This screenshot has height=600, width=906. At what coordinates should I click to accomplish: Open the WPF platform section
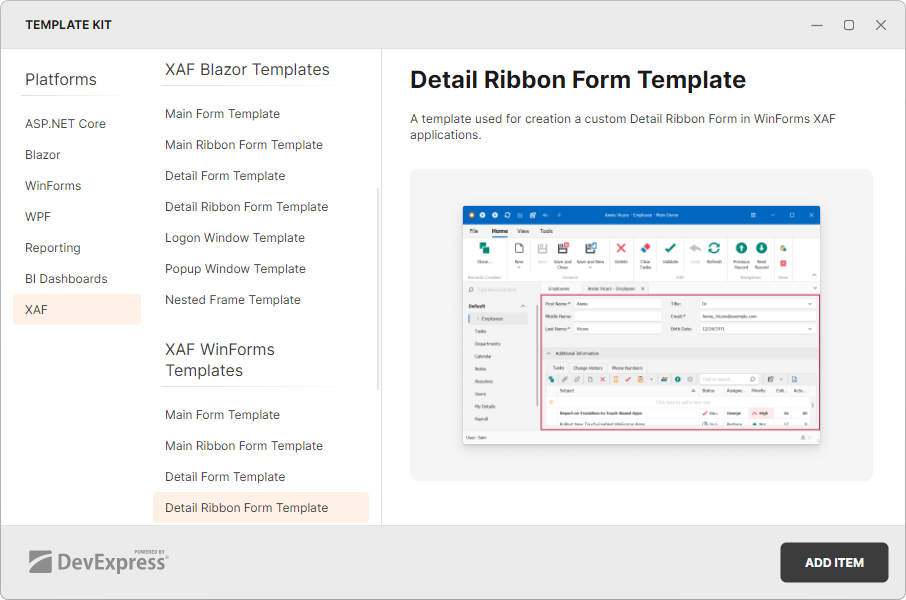click(37, 216)
